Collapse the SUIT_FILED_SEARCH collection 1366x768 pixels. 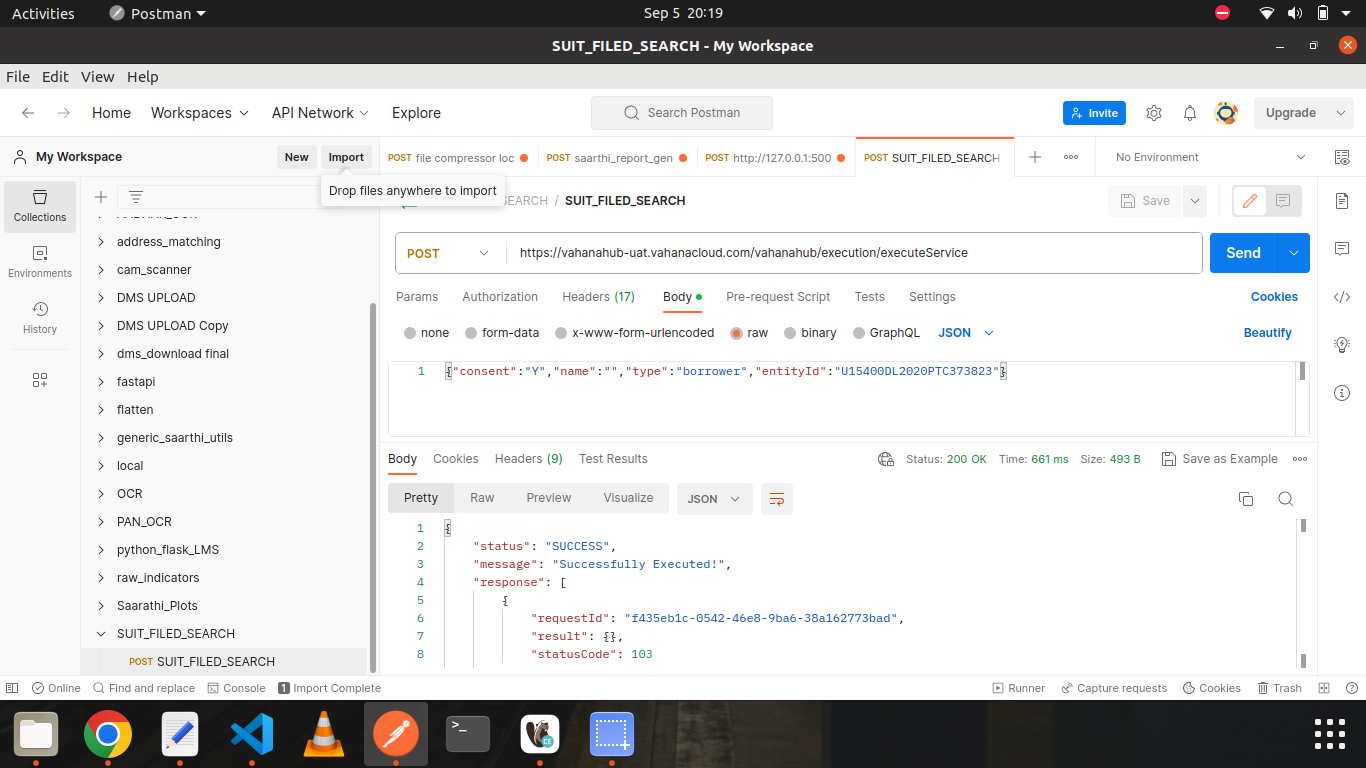pyautogui.click(x=101, y=634)
